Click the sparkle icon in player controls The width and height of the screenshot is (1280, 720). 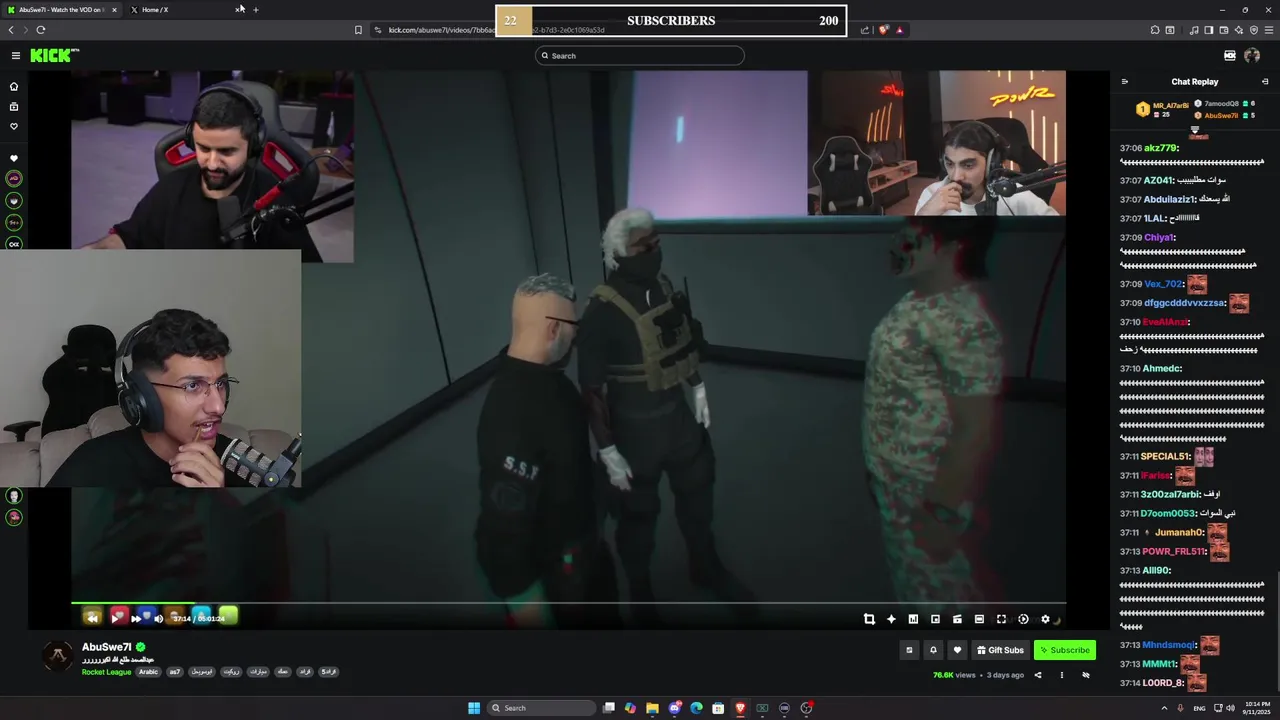point(891,619)
